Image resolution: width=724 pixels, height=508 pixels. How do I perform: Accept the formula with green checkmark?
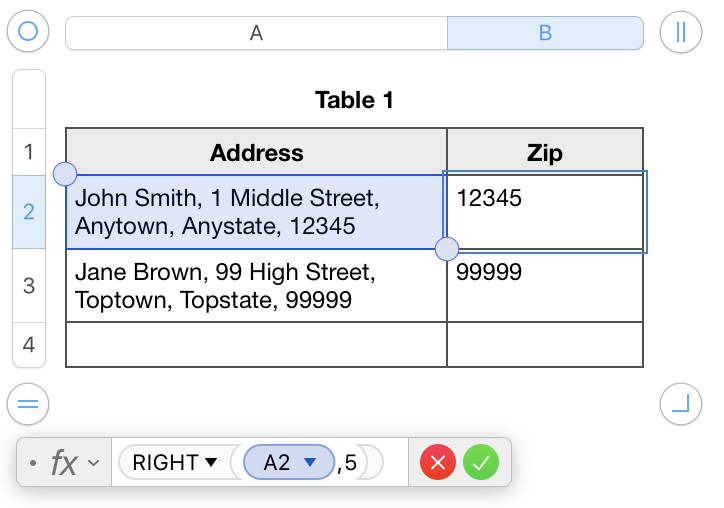coord(481,463)
